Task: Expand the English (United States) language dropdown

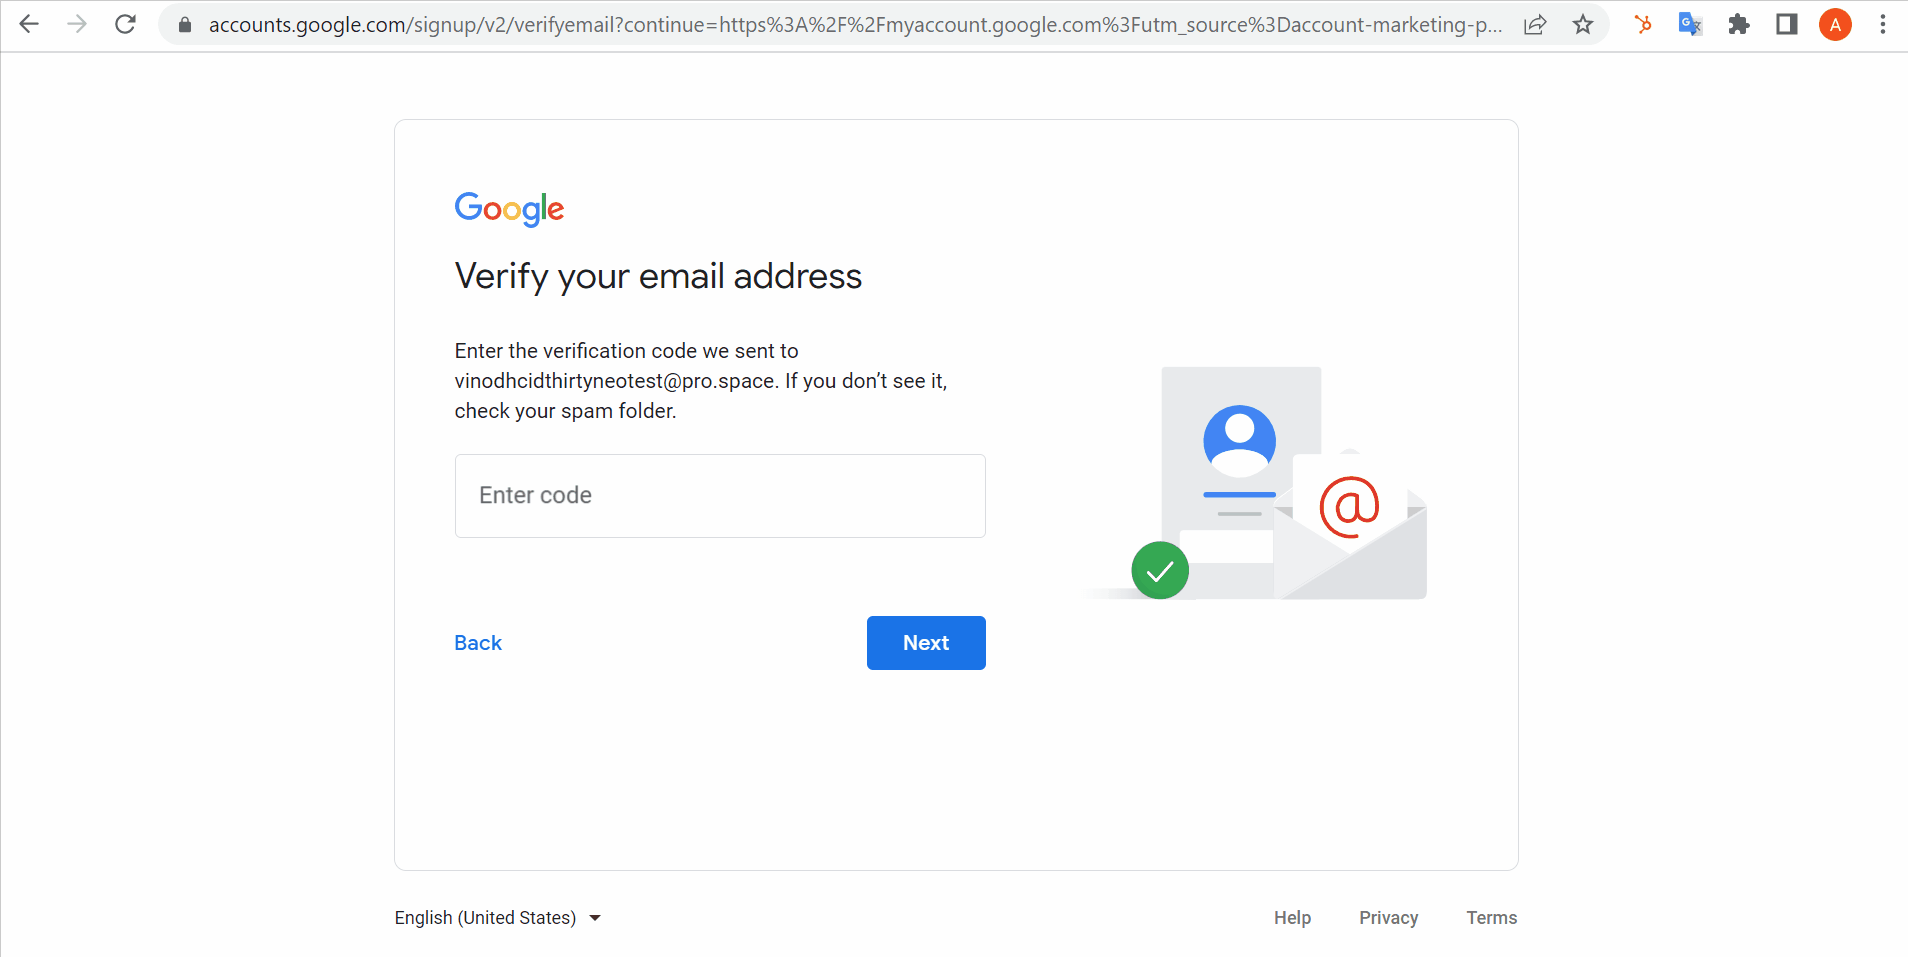Action: tap(498, 918)
